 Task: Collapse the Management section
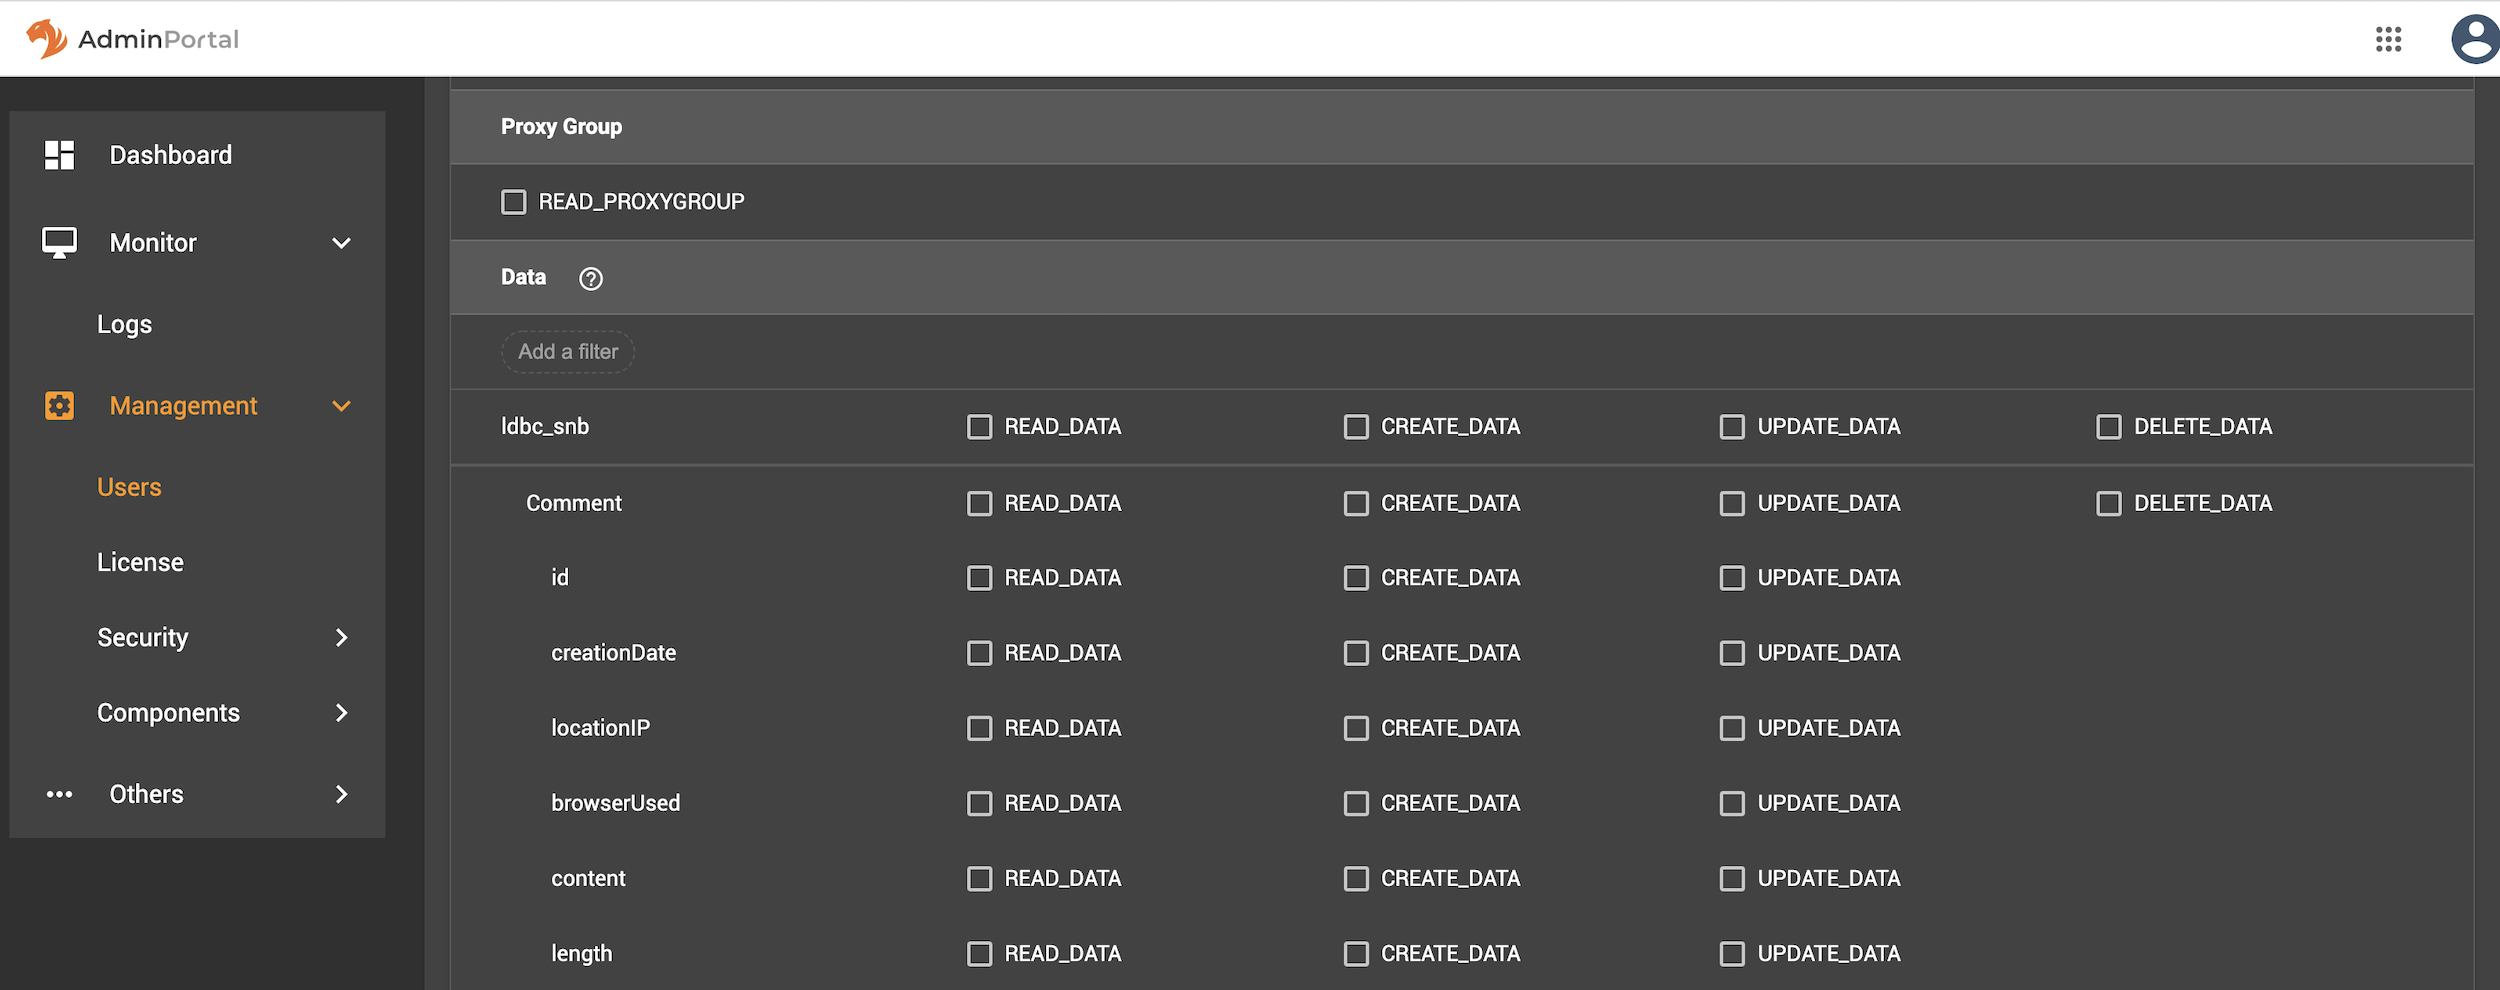click(x=341, y=405)
